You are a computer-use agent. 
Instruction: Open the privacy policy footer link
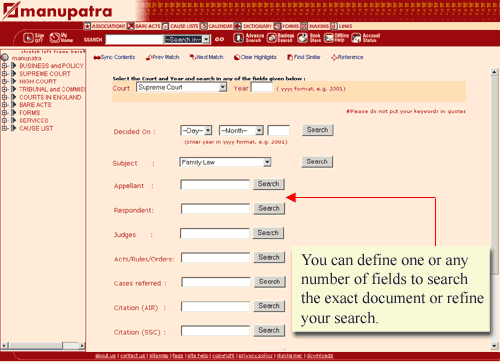pyautogui.click(x=256, y=356)
